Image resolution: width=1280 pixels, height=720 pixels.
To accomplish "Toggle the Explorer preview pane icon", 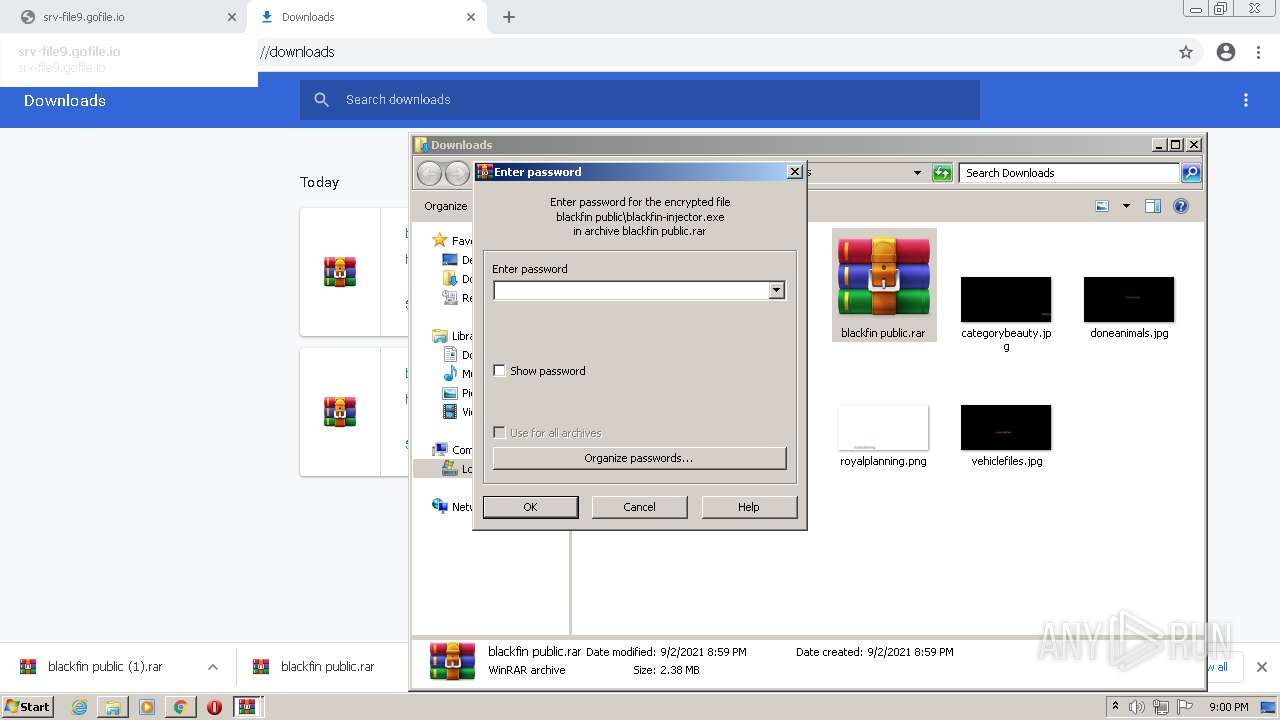I will pyautogui.click(x=1153, y=206).
